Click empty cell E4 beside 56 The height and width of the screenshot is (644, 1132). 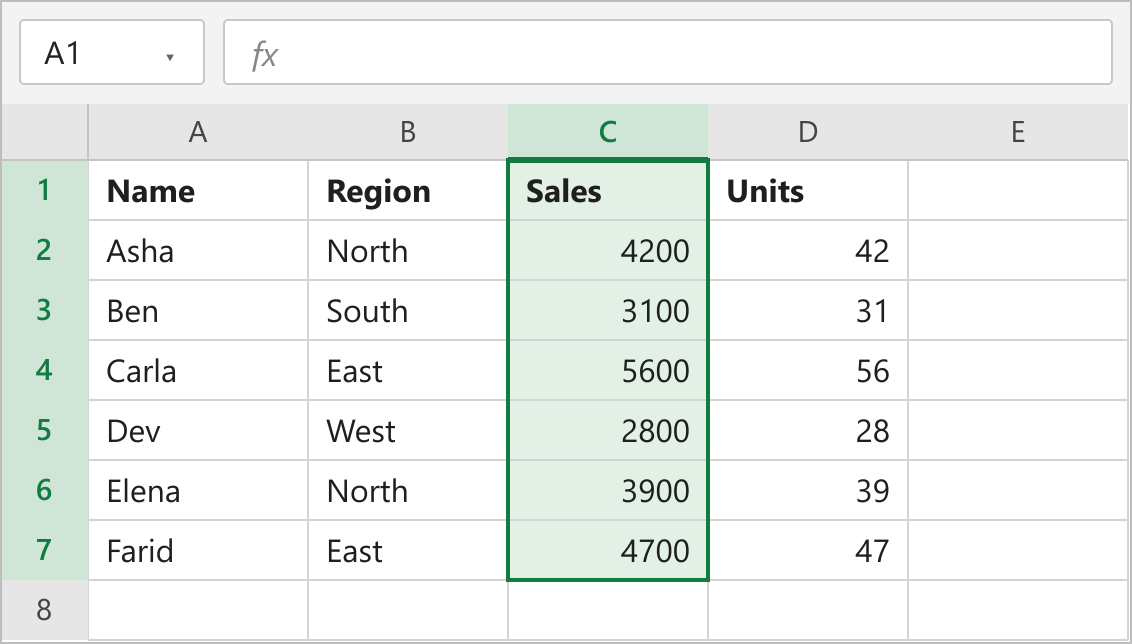coord(1018,370)
